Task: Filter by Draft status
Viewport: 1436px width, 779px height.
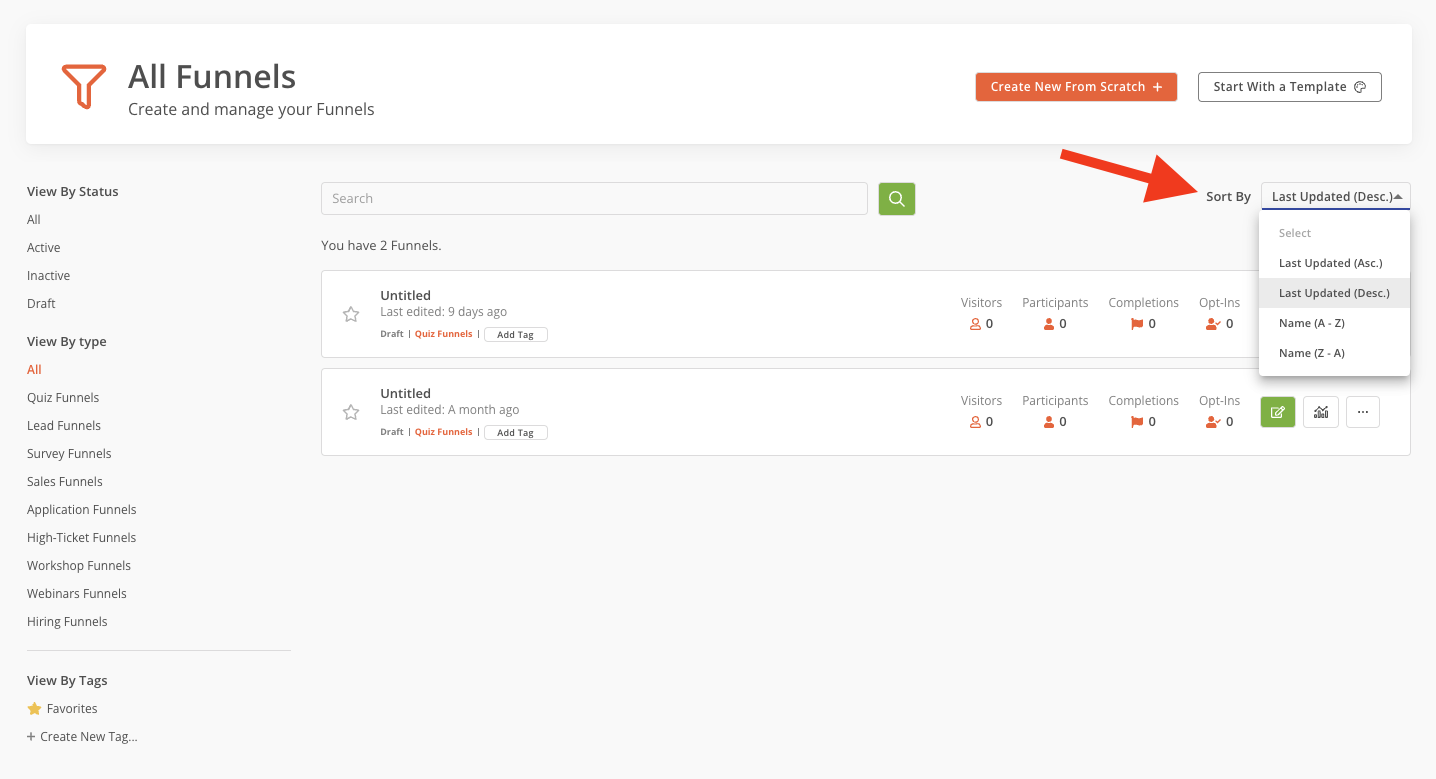Action: pos(41,303)
